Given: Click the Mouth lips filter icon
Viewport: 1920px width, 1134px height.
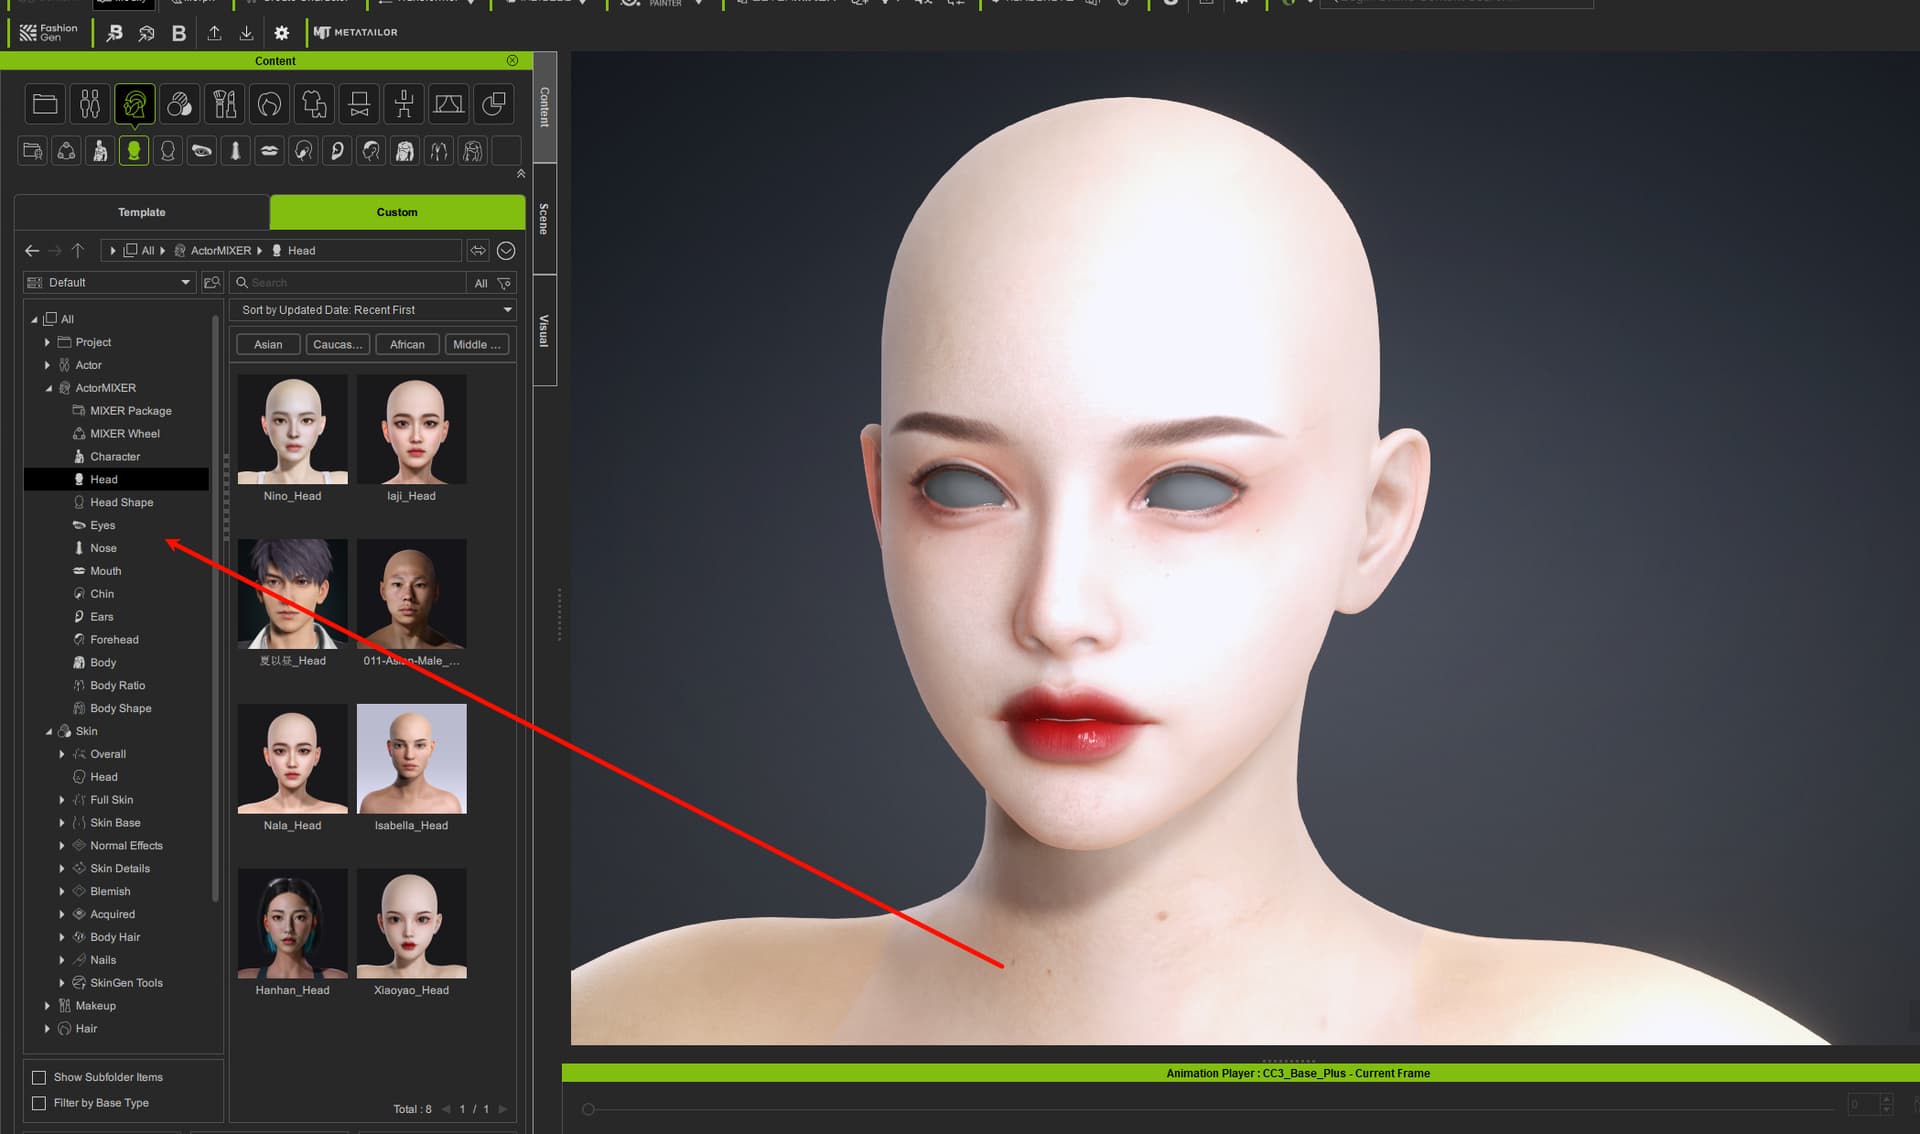Looking at the screenshot, I should point(269,151).
